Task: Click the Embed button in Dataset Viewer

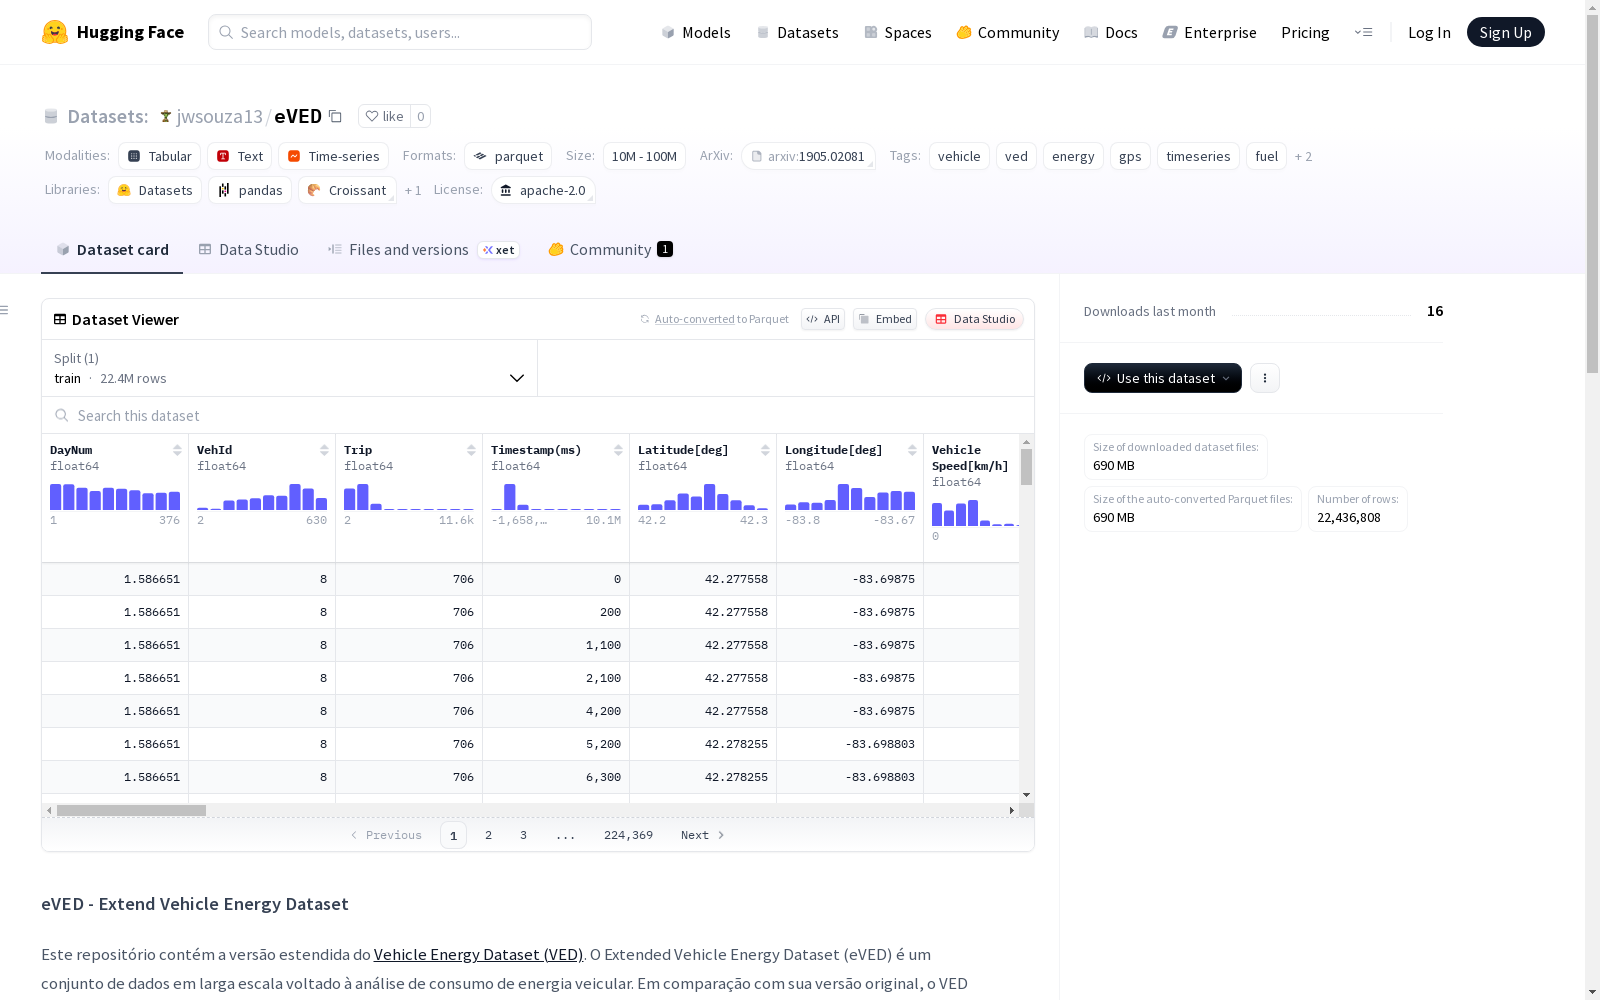Action: (x=885, y=319)
